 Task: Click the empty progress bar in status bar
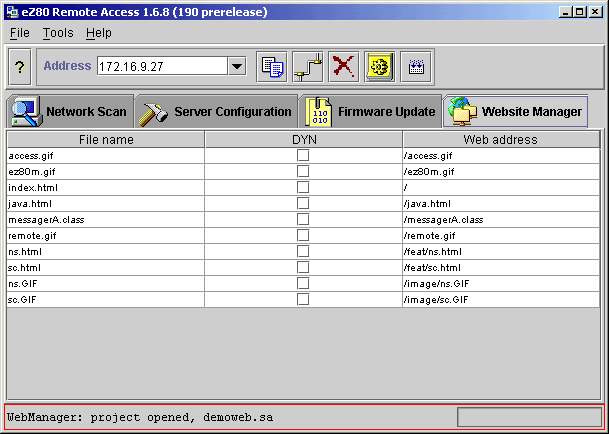tap(529, 417)
